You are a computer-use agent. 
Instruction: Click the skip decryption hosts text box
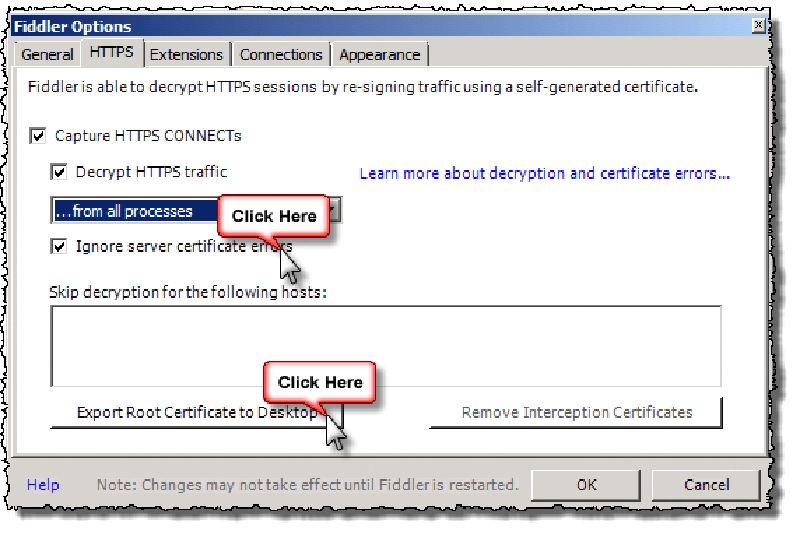386,346
